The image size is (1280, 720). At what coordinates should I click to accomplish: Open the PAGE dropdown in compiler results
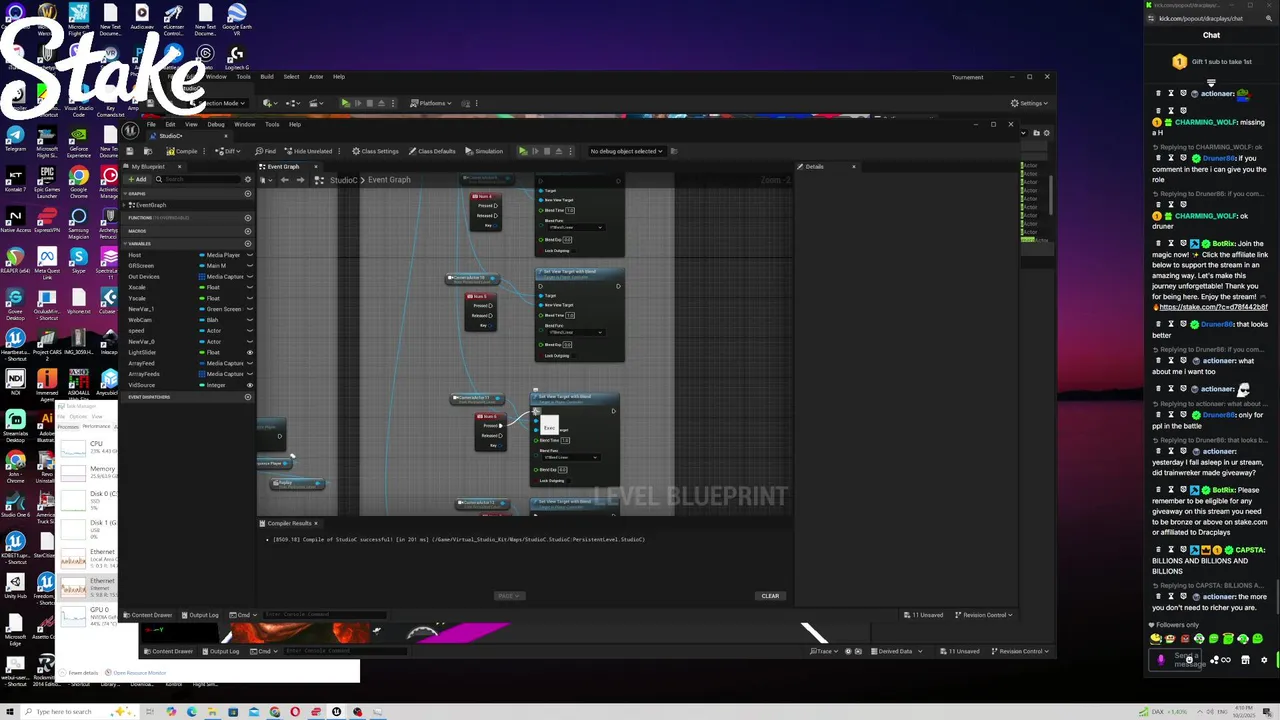coord(508,596)
